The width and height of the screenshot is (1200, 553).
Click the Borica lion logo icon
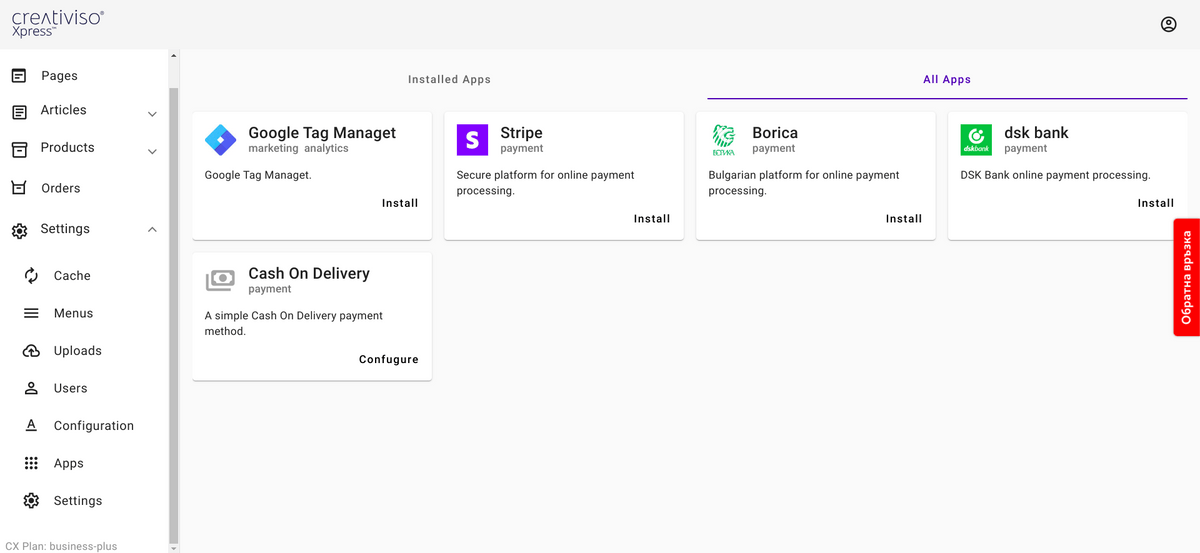(723, 140)
